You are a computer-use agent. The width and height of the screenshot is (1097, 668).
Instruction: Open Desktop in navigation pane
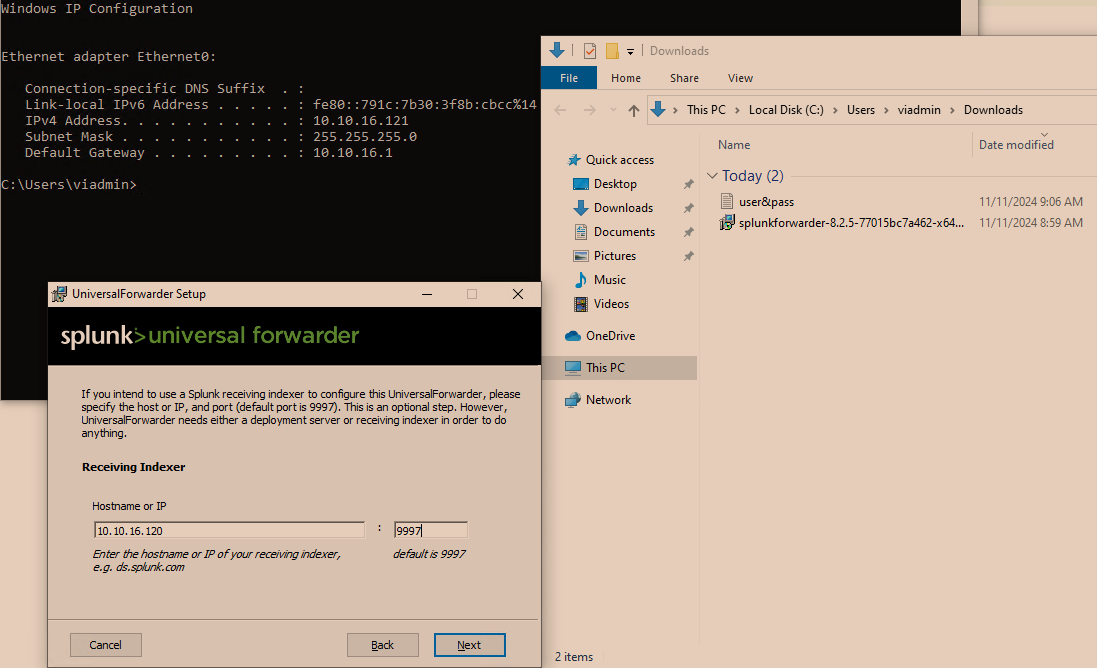pos(615,184)
